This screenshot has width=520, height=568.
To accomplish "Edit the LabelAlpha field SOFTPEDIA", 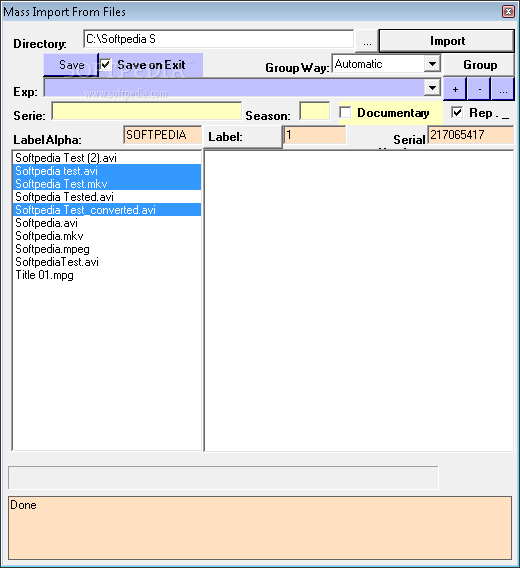I will coord(162,135).
